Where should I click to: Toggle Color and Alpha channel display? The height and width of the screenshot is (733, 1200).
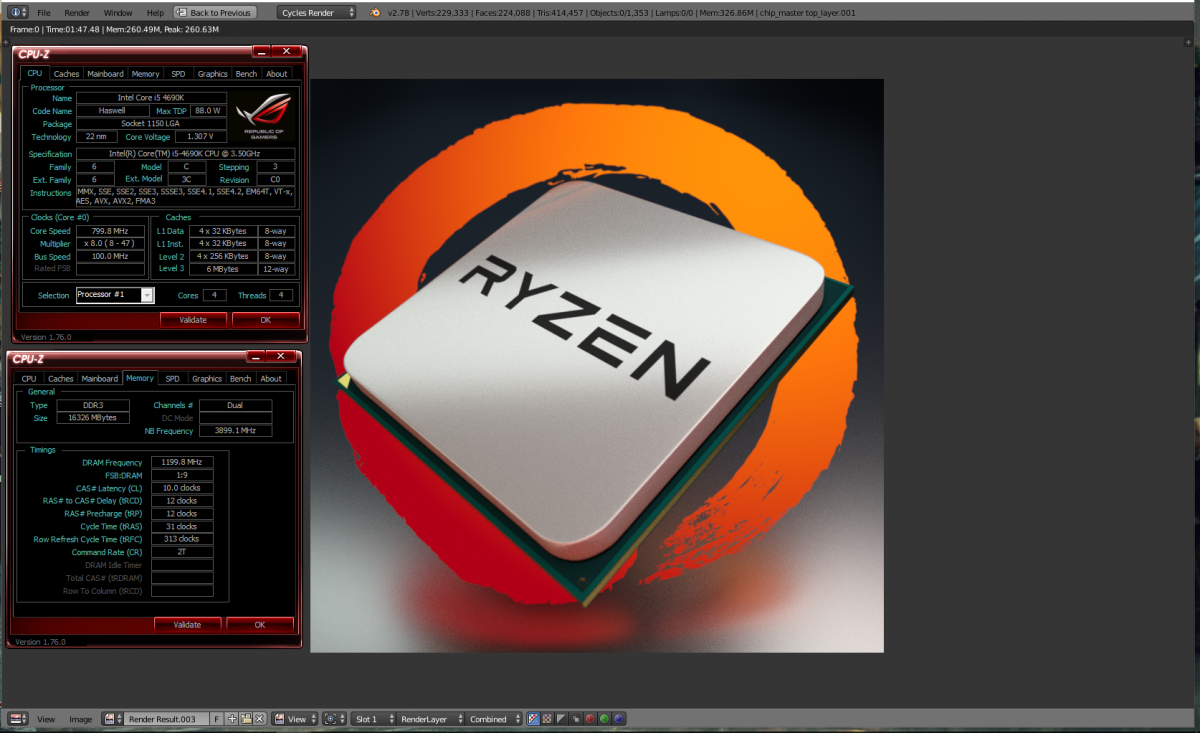(x=533, y=718)
